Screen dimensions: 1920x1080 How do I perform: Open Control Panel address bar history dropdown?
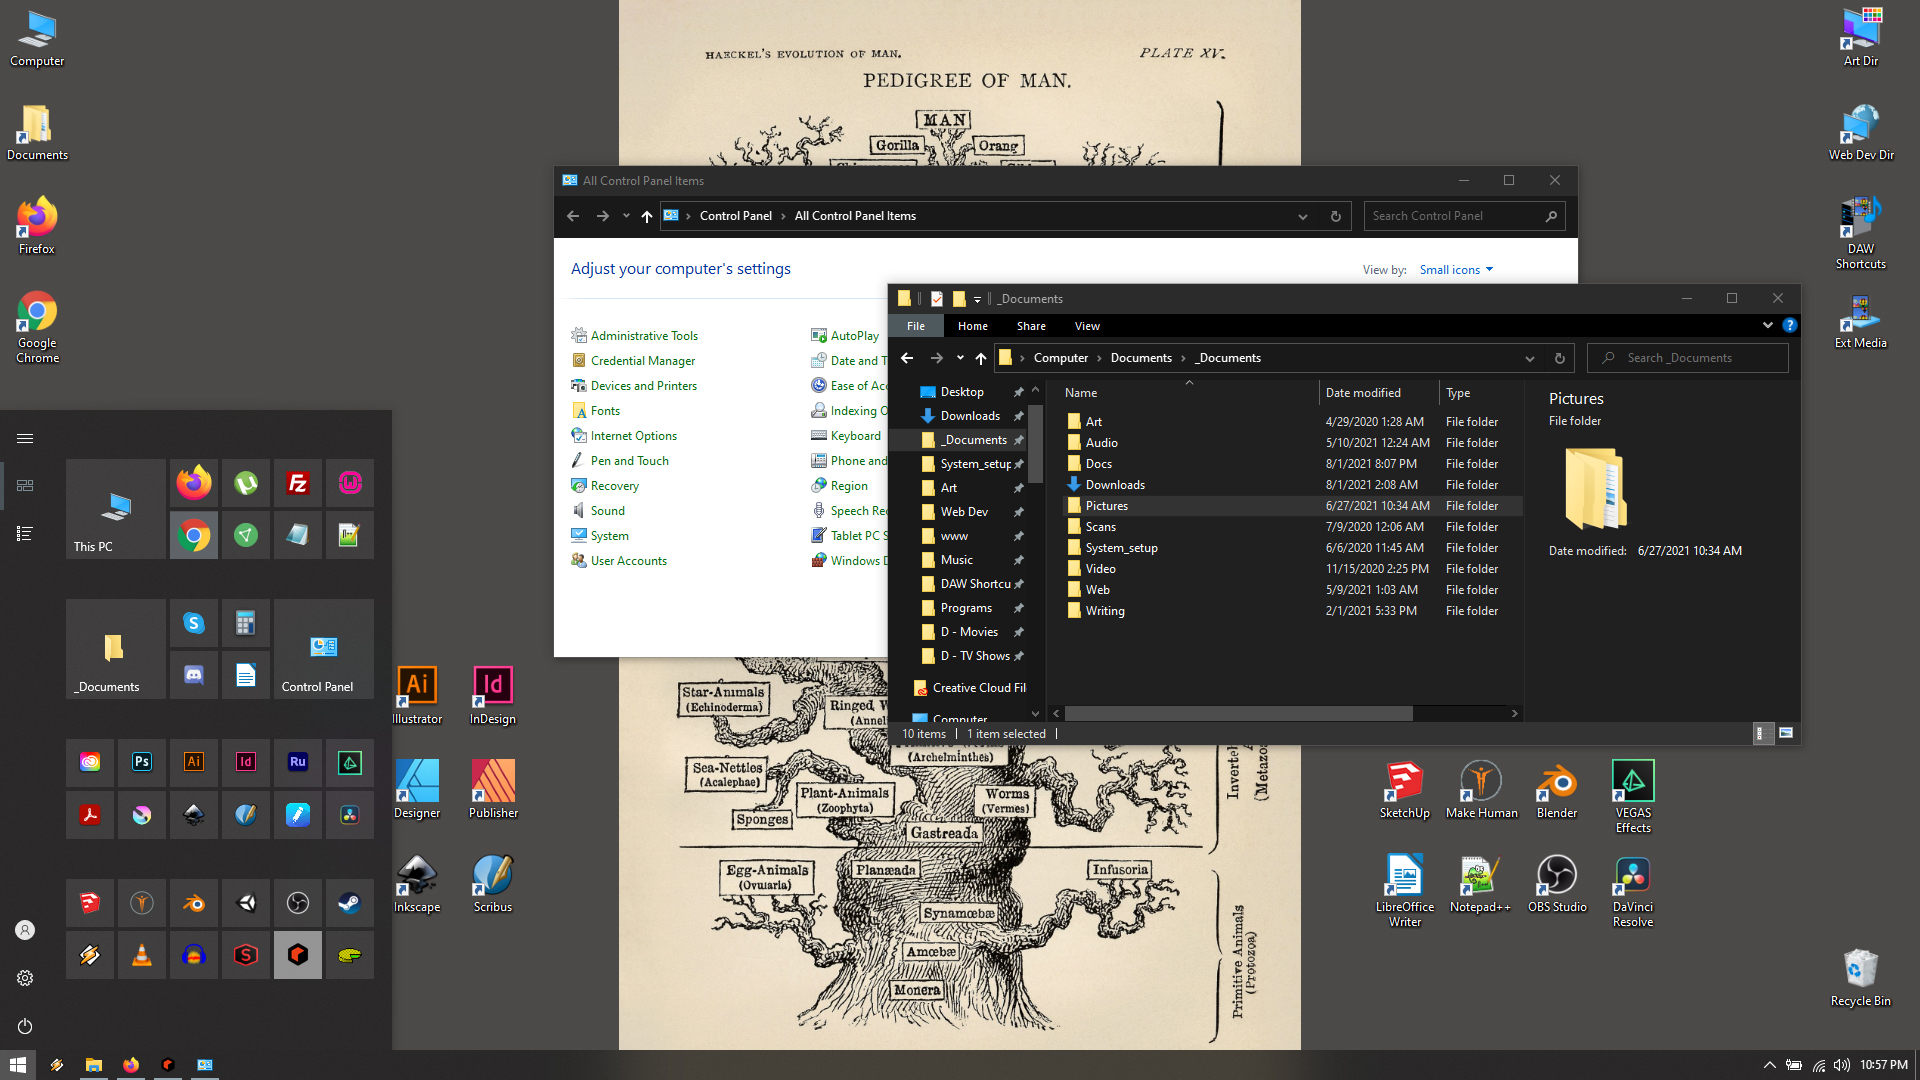[1302, 216]
